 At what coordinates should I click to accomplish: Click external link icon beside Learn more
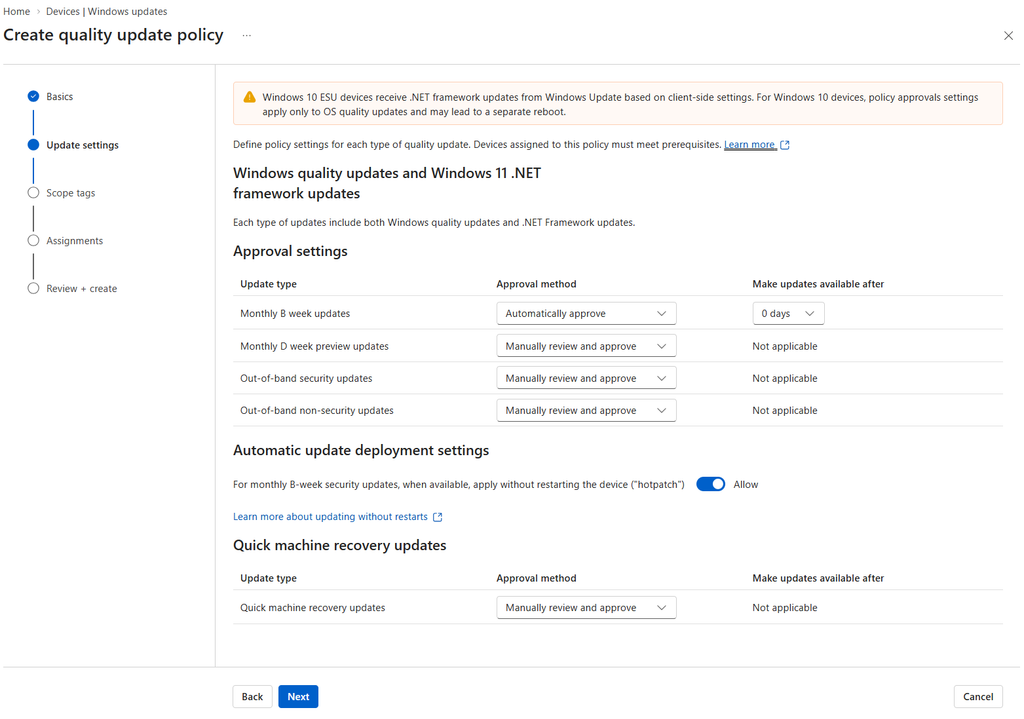785,145
